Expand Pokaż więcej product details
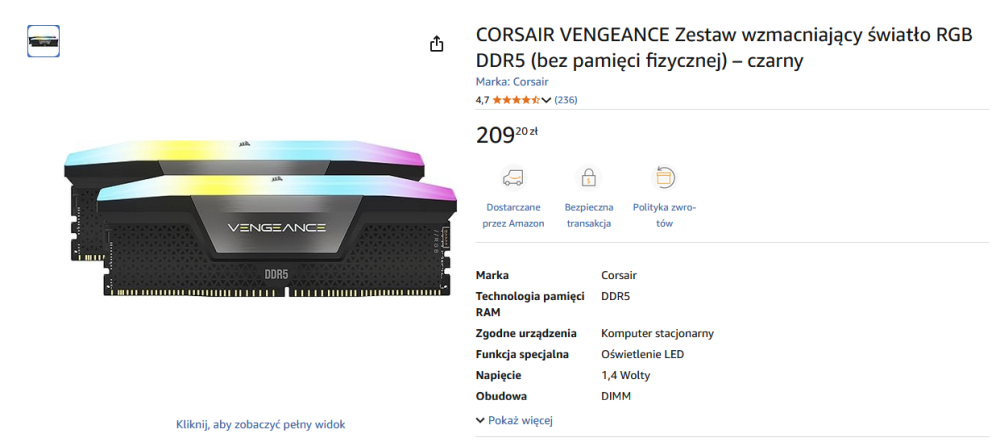 pyautogui.click(x=520, y=421)
